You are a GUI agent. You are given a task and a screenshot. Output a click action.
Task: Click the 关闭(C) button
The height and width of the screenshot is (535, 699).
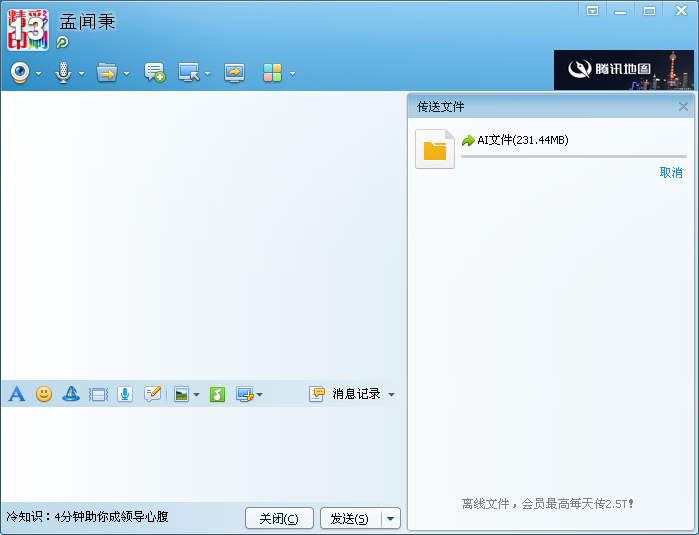click(x=280, y=518)
